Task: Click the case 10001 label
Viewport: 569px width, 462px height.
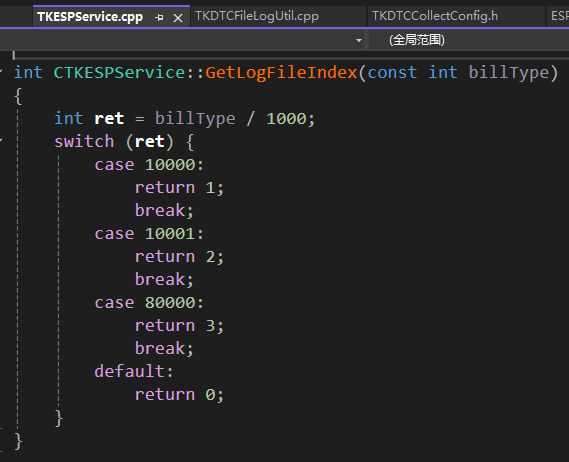Action: 149,233
